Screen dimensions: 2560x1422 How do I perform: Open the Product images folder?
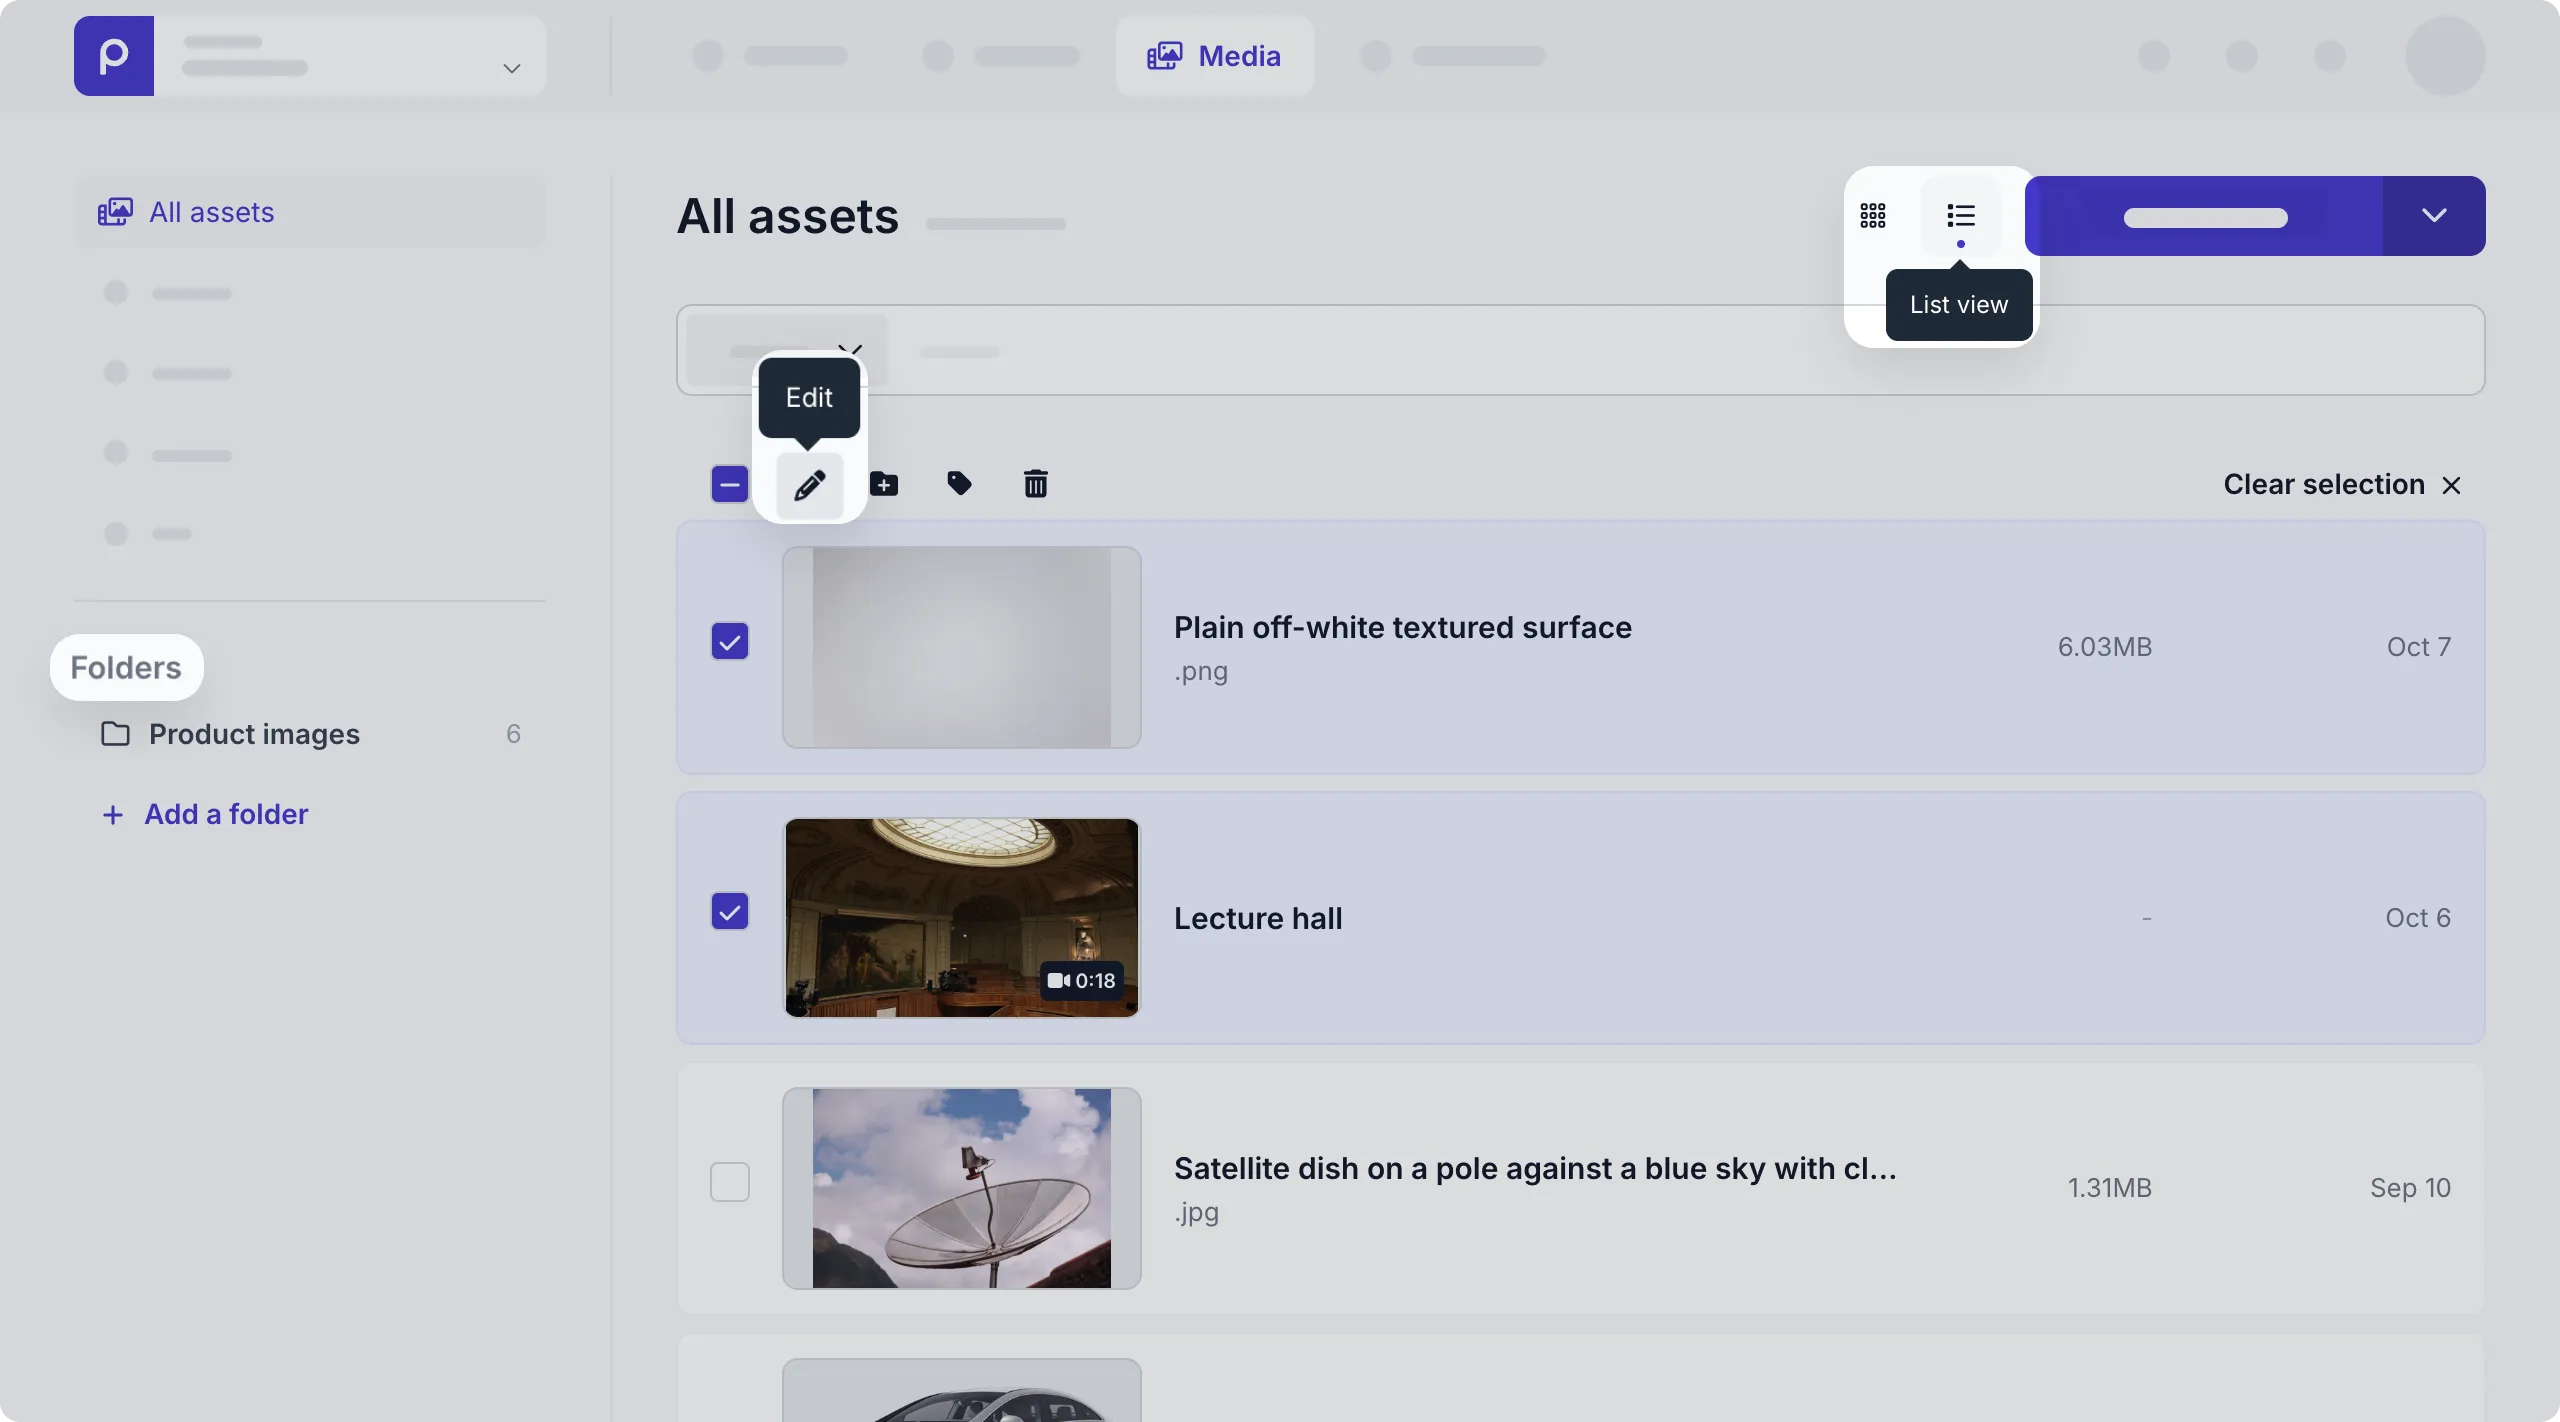pyautogui.click(x=311, y=734)
